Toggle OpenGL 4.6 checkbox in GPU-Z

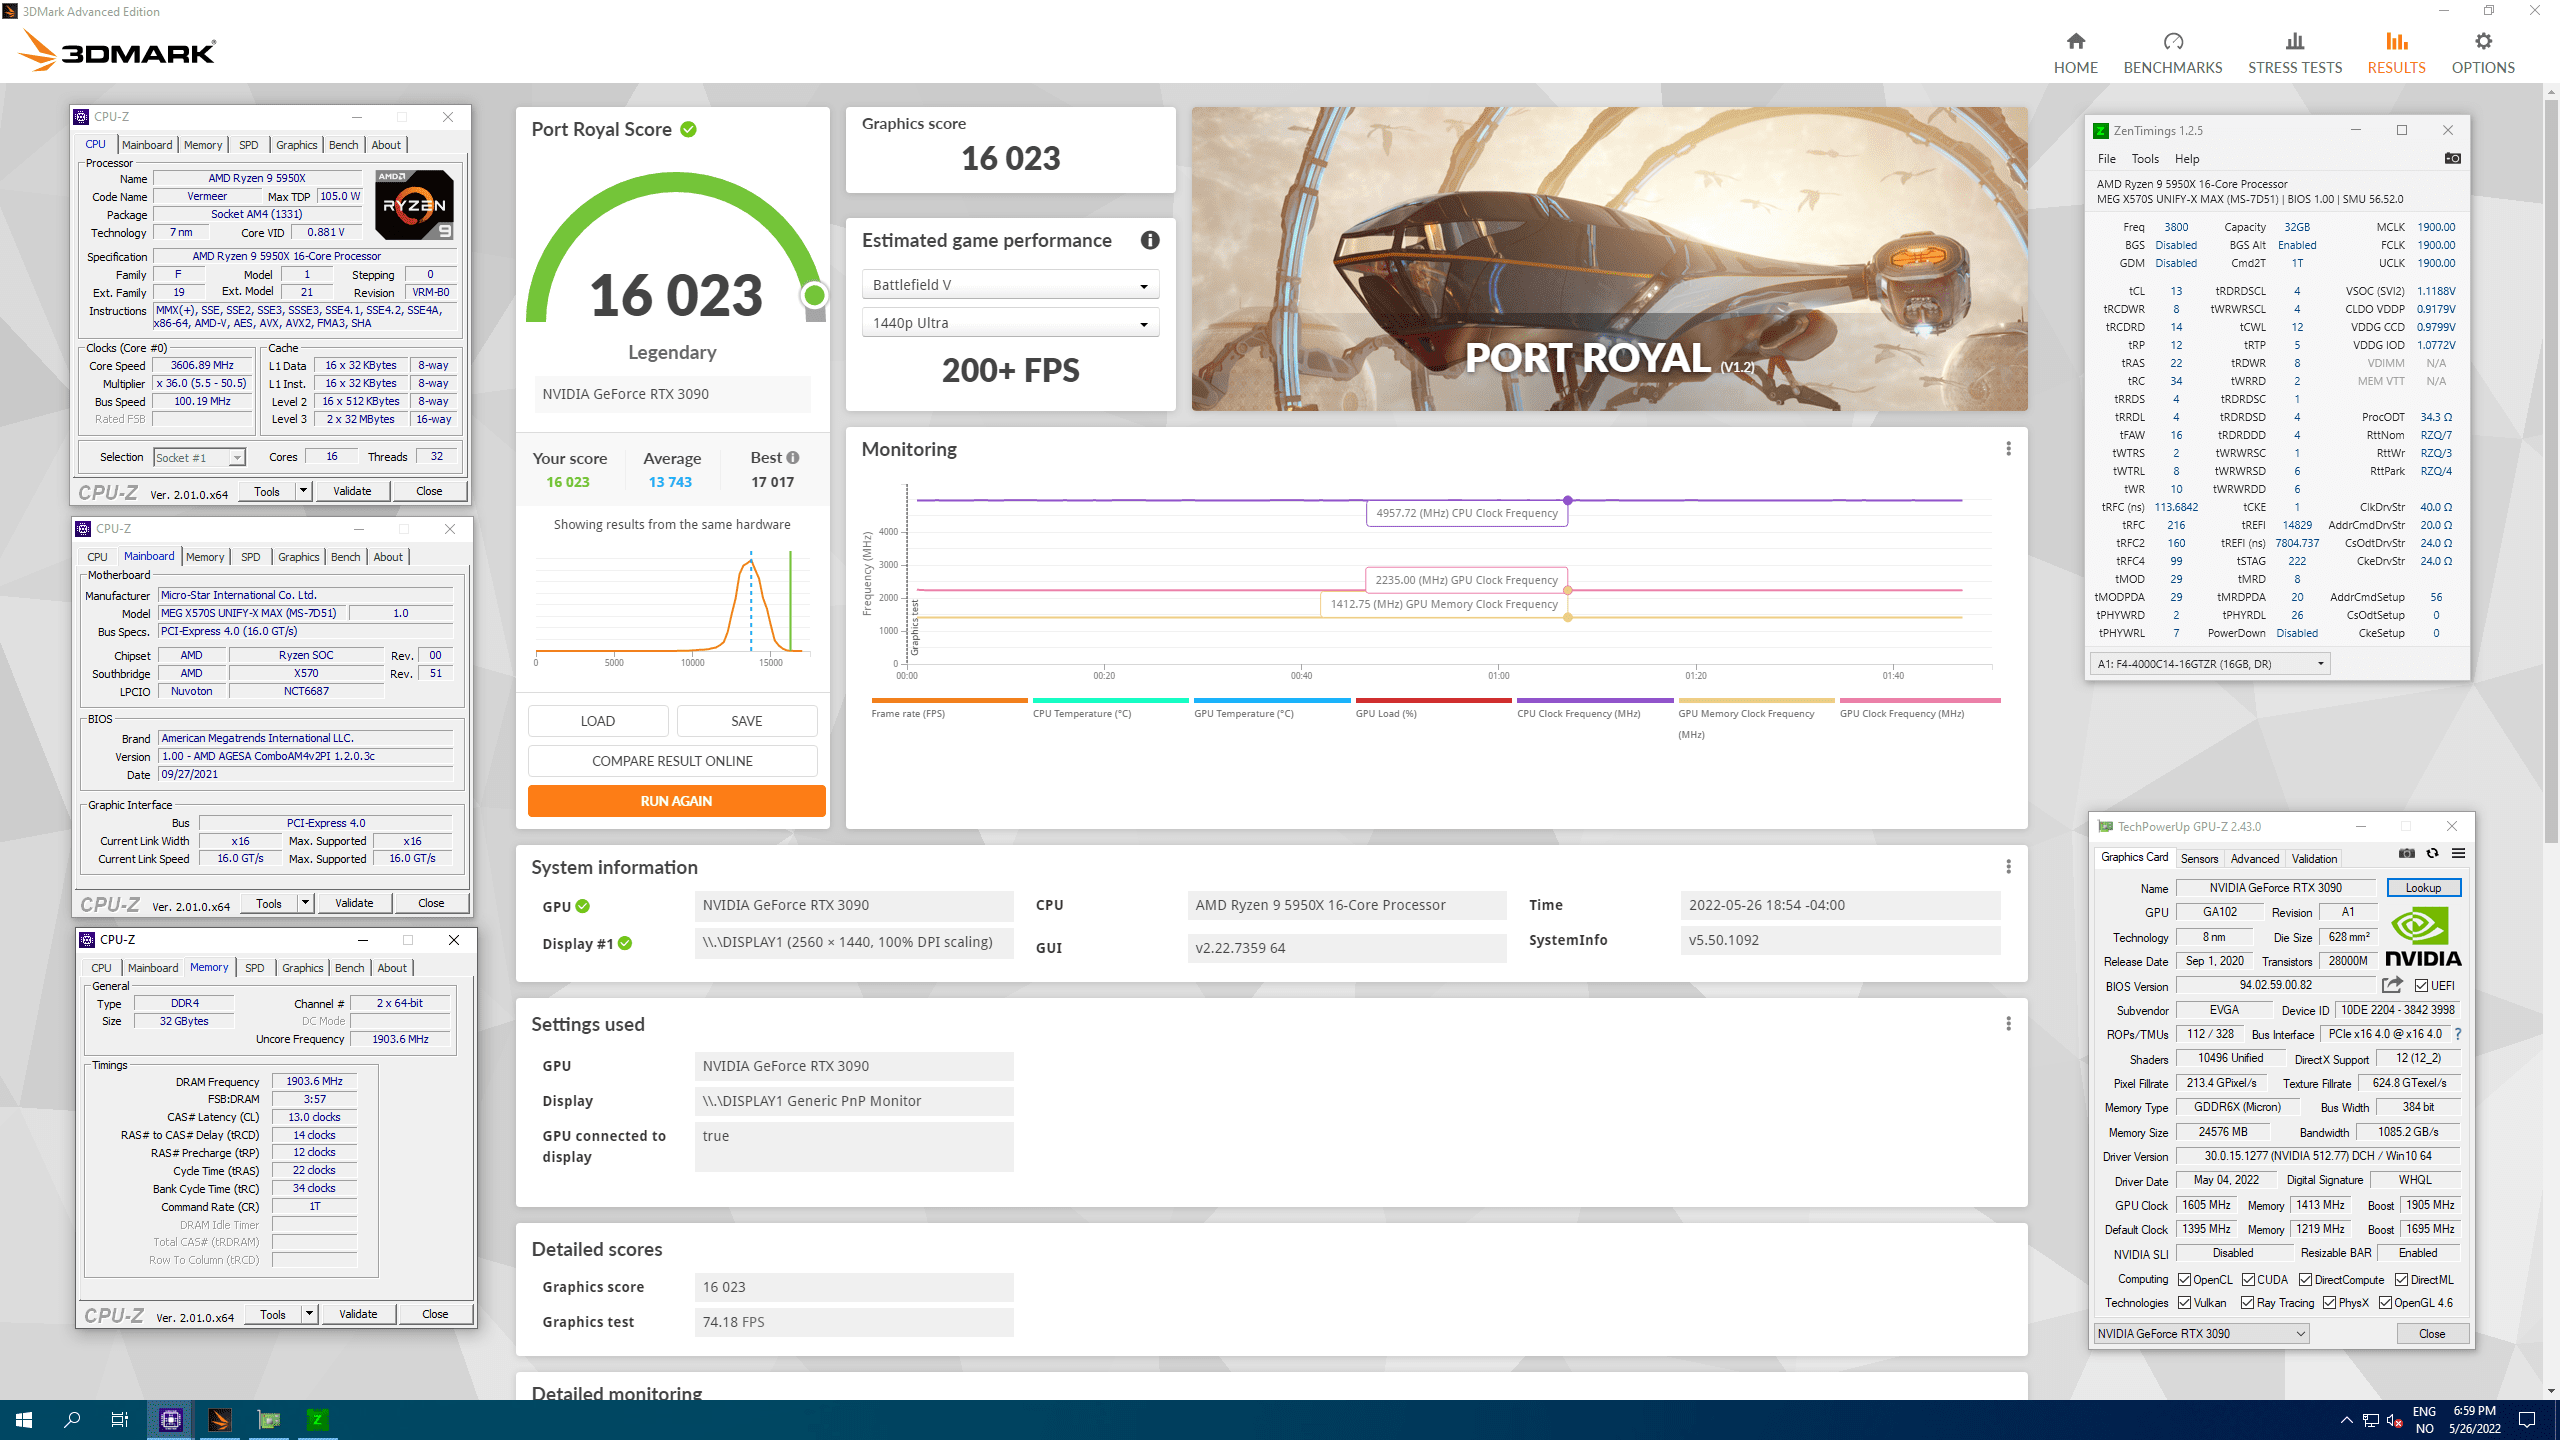(2385, 1303)
